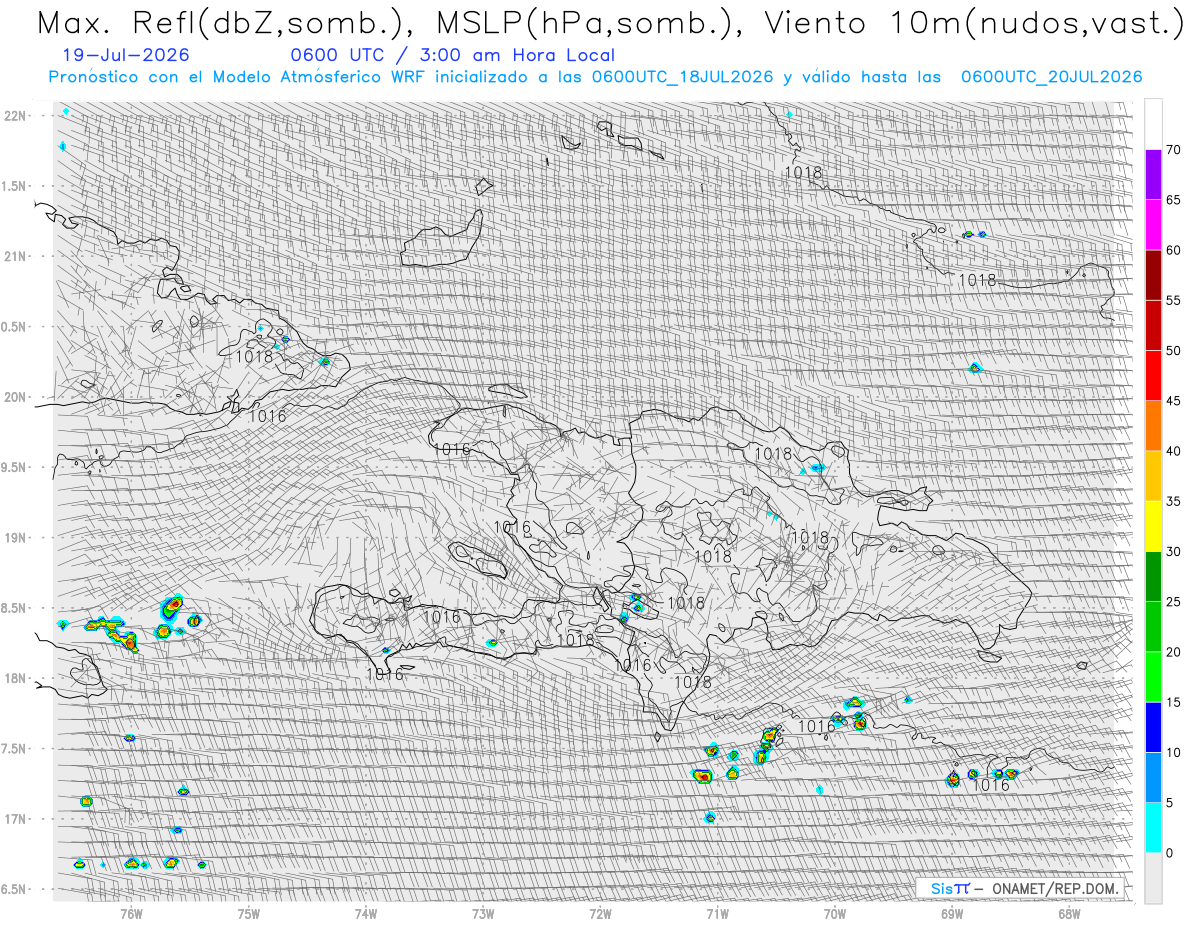Click the 6.5N latitude axis label

click(x=13, y=890)
